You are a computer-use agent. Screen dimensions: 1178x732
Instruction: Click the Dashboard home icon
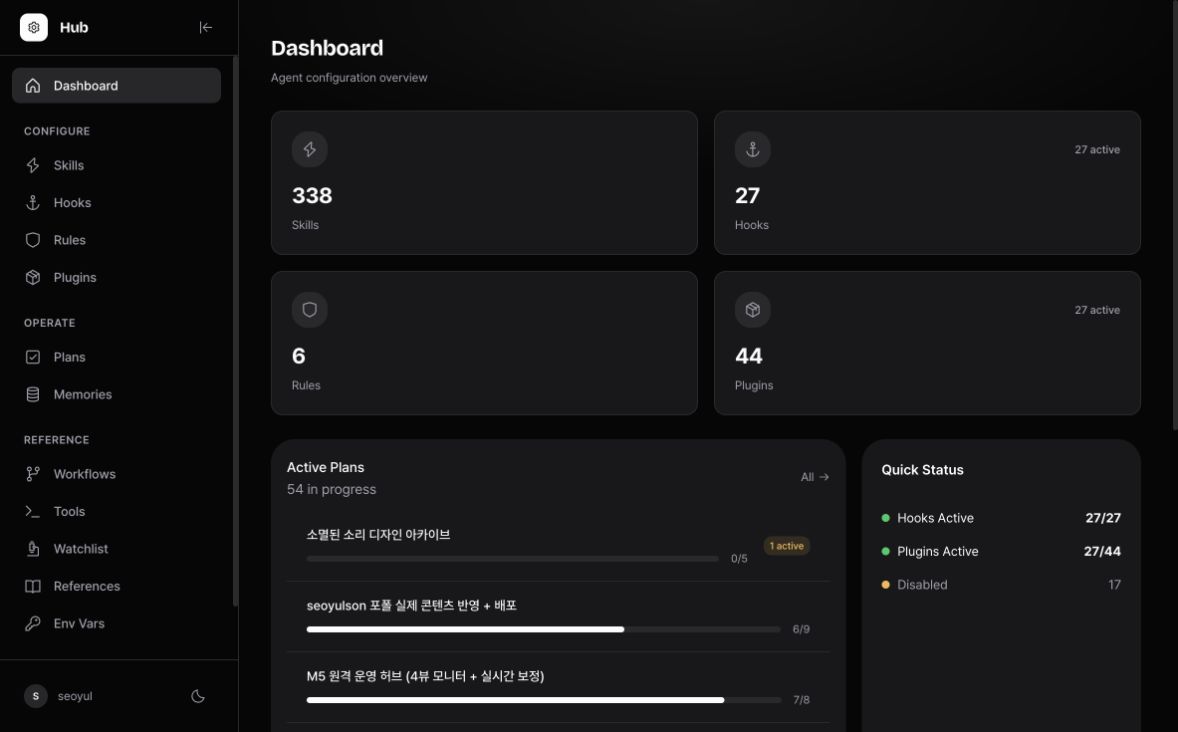(x=32, y=86)
